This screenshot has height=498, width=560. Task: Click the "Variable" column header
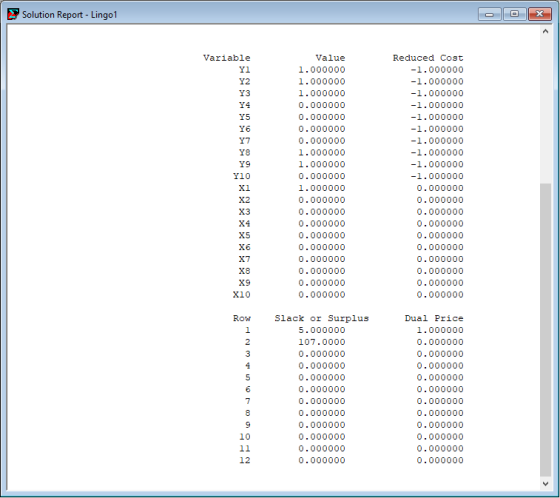[x=227, y=58]
